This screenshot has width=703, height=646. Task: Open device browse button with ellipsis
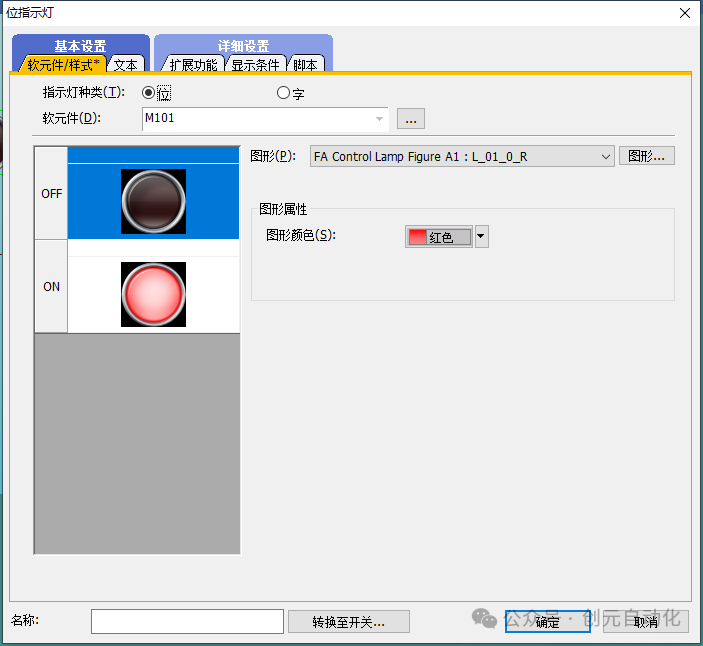pyautogui.click(x=411, y=119)
